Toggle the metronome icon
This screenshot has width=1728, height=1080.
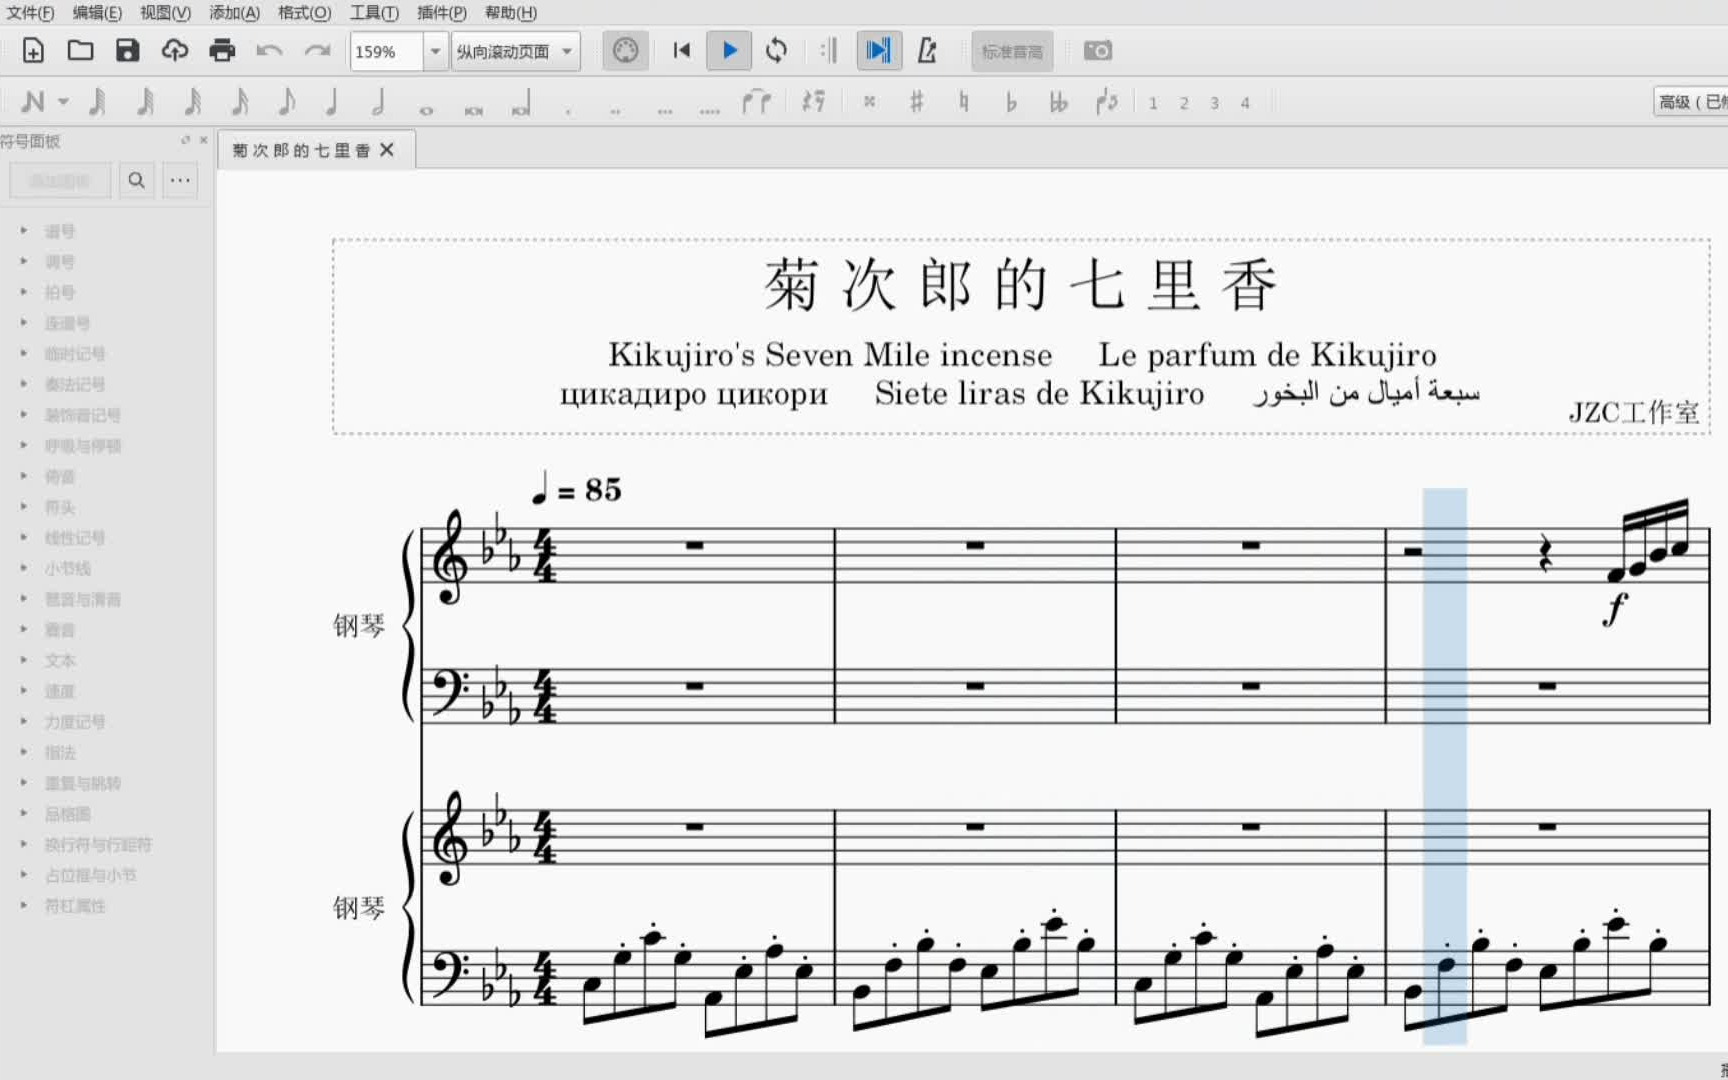(x=927, y=51)
